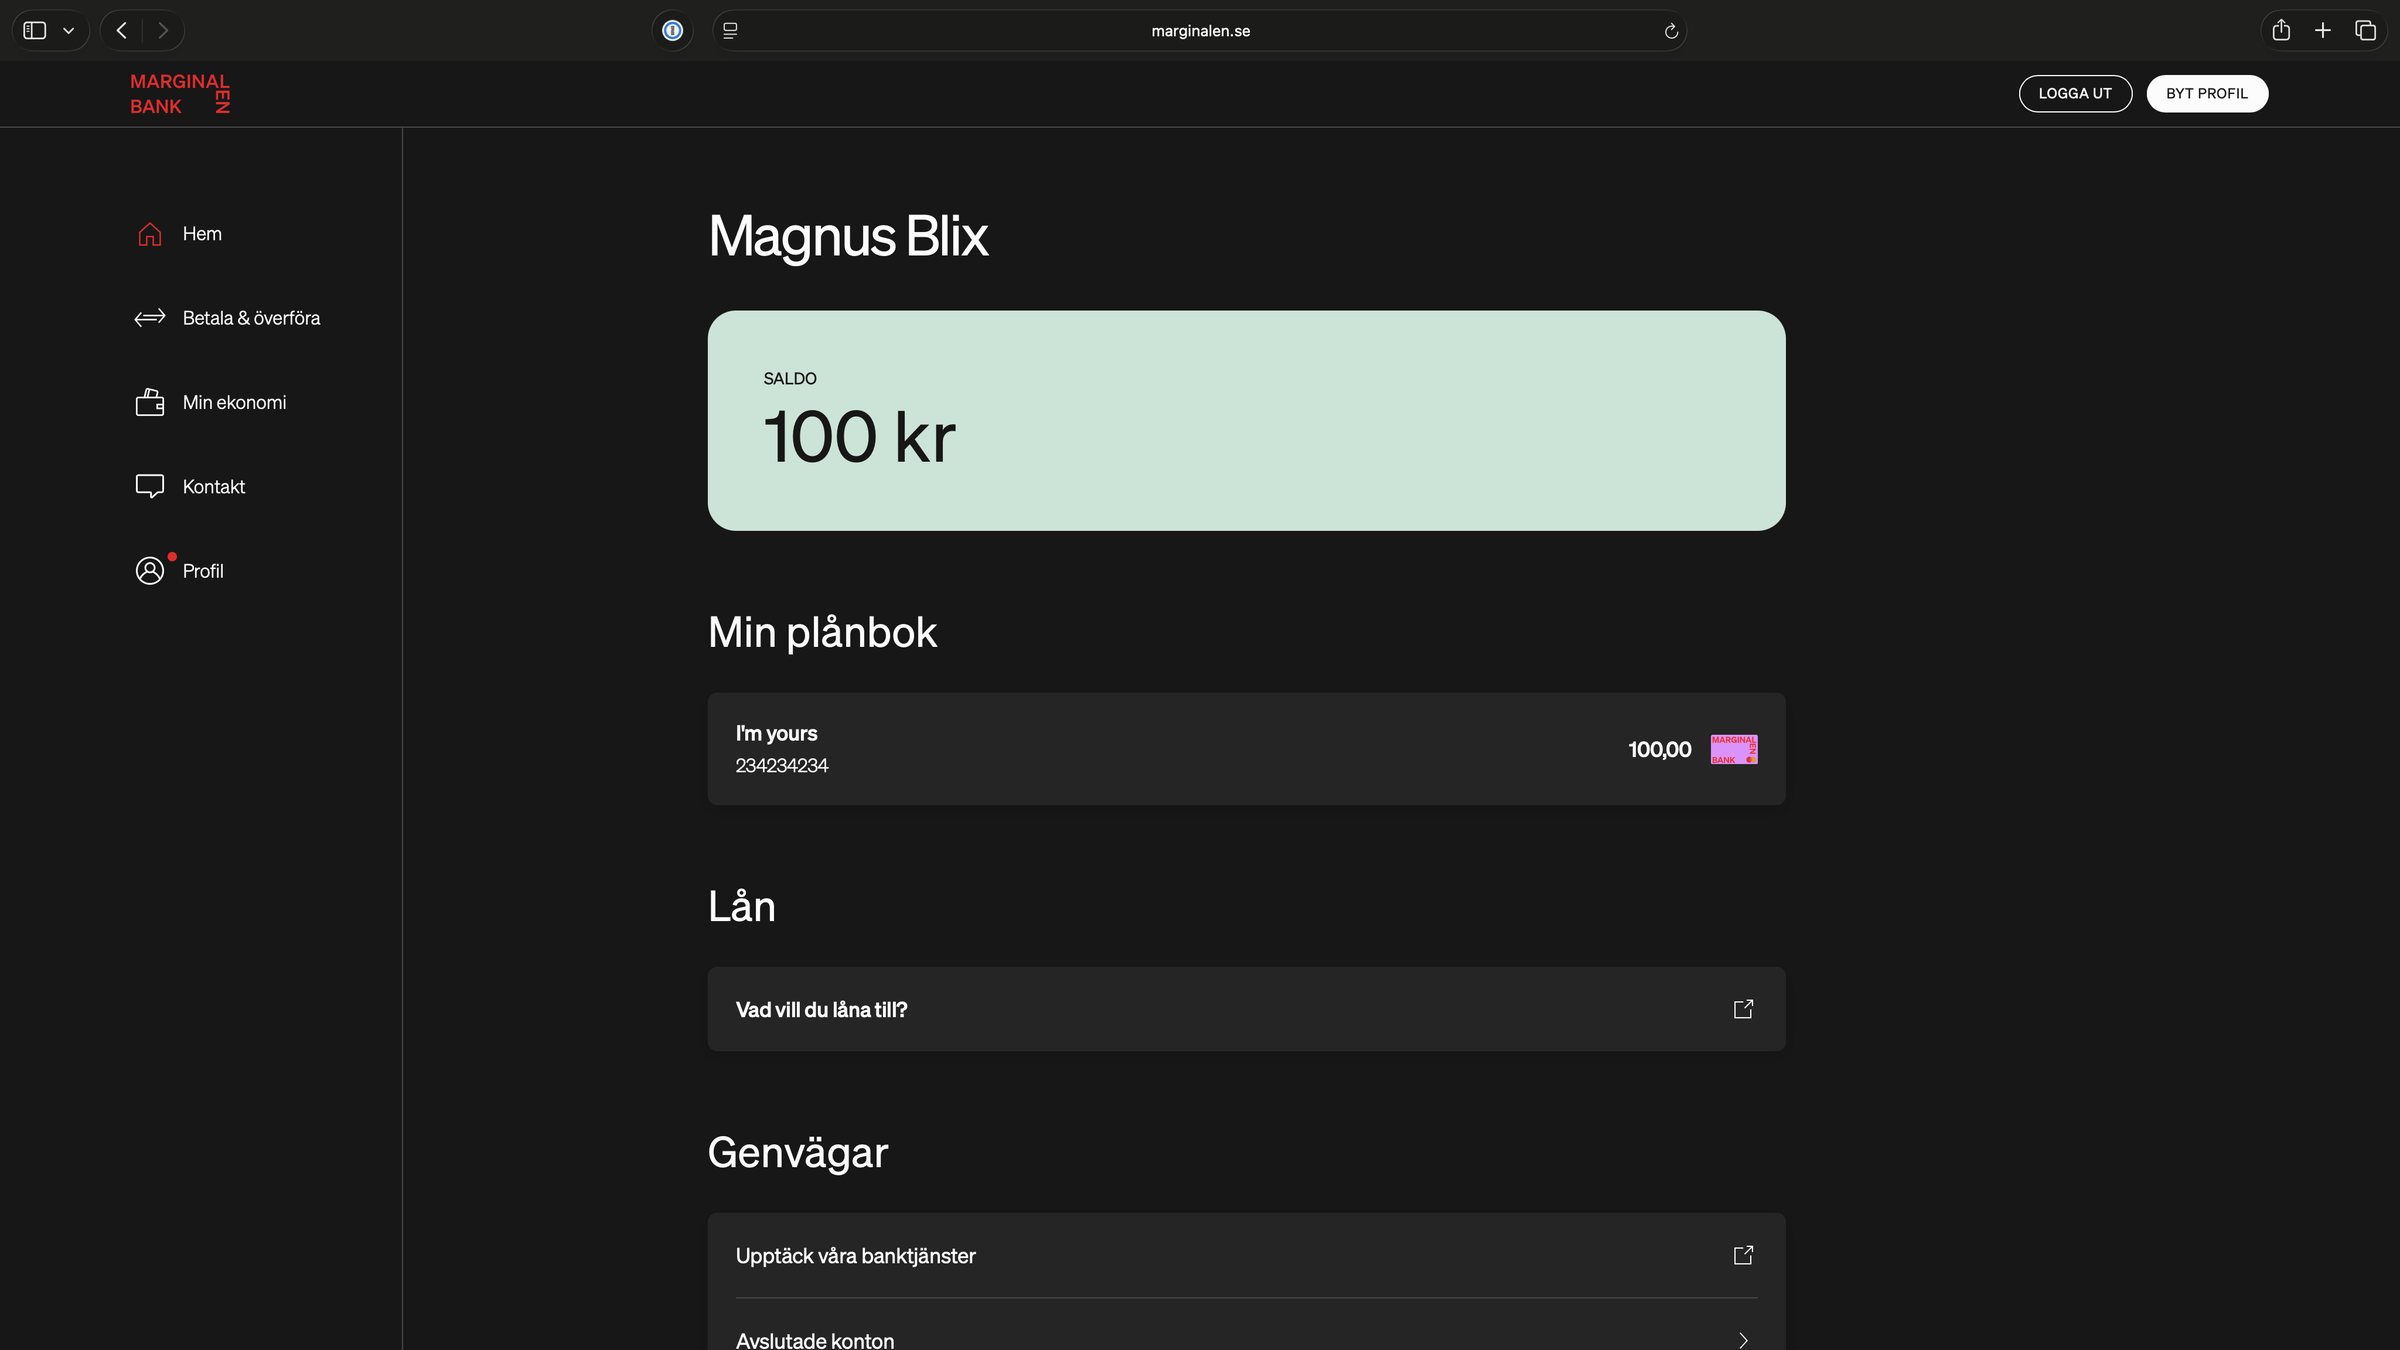
Task: Click the external link icon beside Upptäck våra banktjänster
Action: pos(1743,1255)
